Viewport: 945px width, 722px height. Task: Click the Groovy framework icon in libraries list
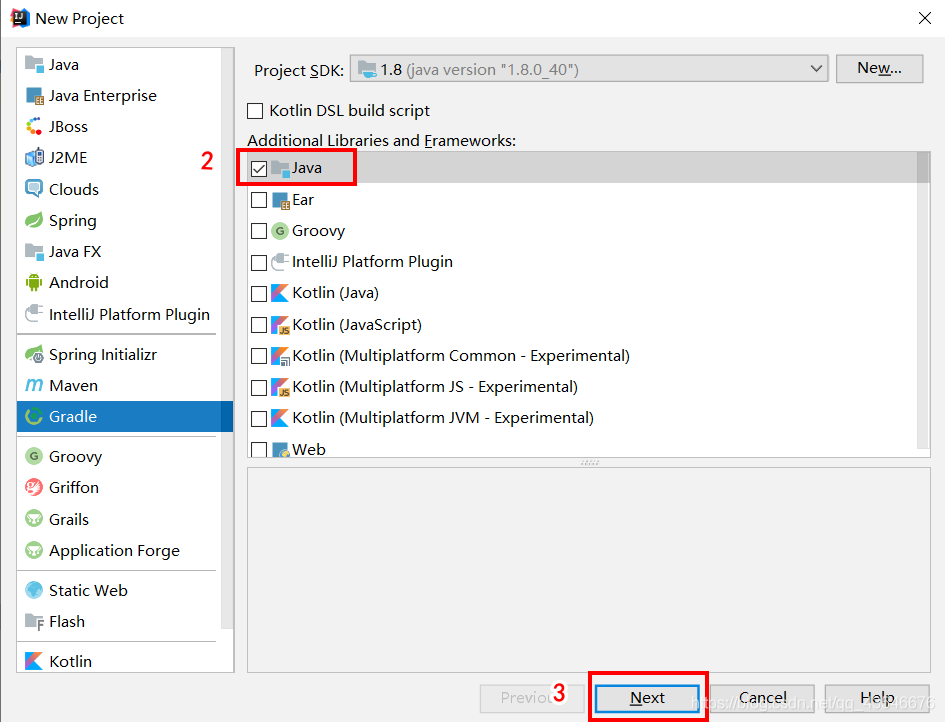tap(280, 231)
